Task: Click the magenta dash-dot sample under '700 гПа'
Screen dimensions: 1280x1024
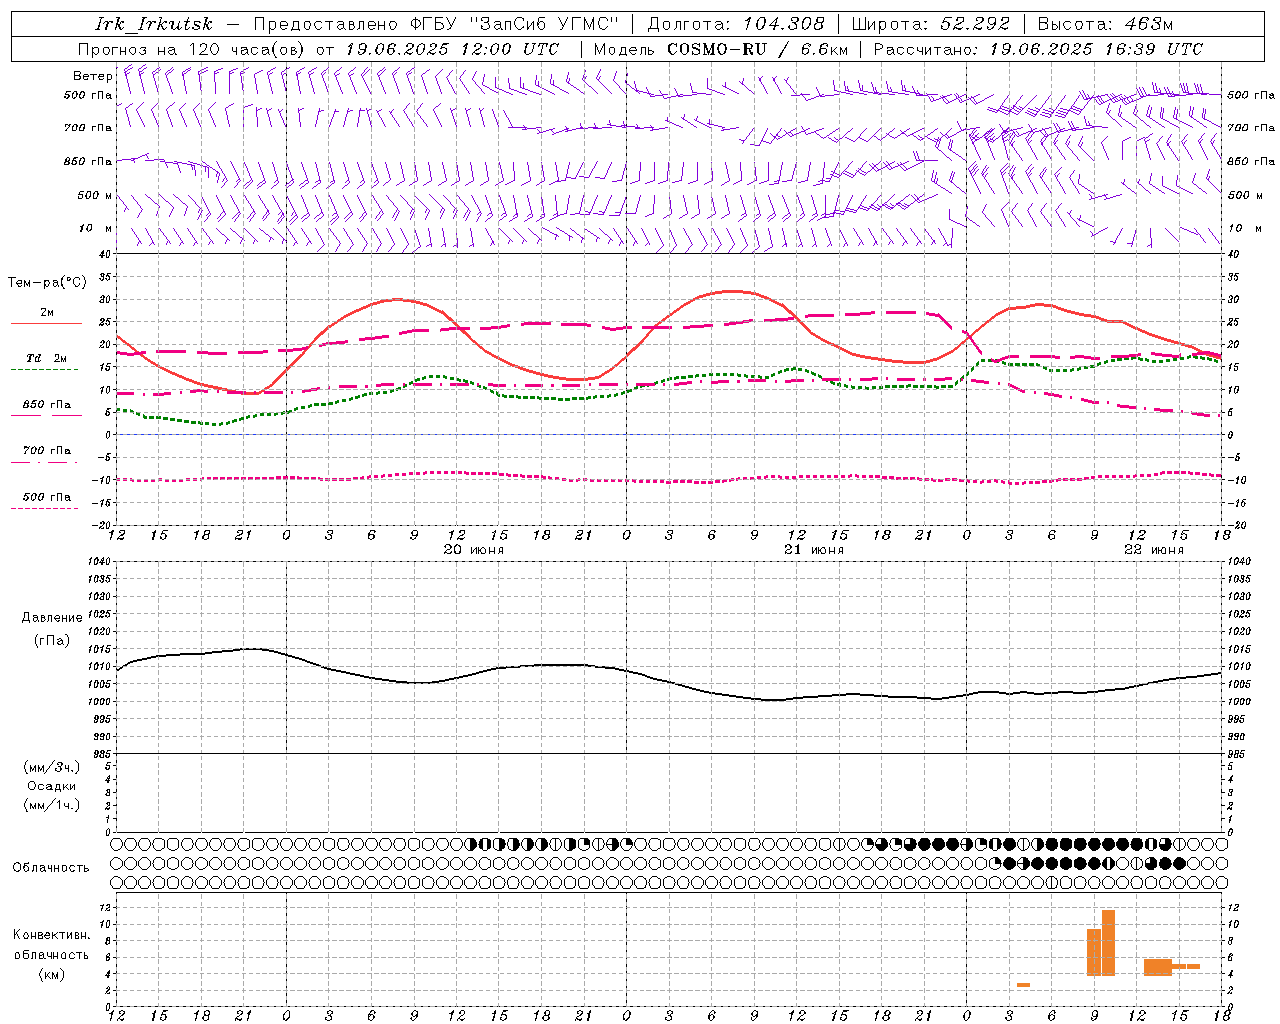Action: coord(45,463)
